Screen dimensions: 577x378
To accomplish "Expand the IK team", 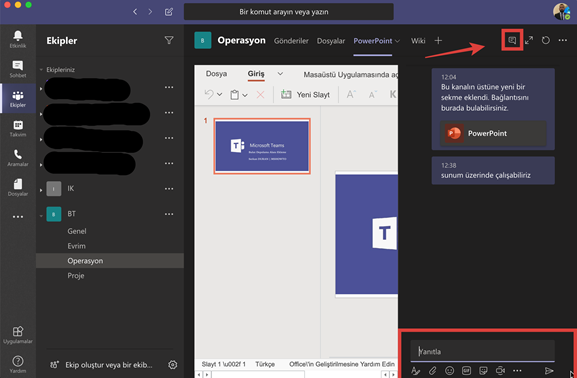I will (x=41, y=190).
